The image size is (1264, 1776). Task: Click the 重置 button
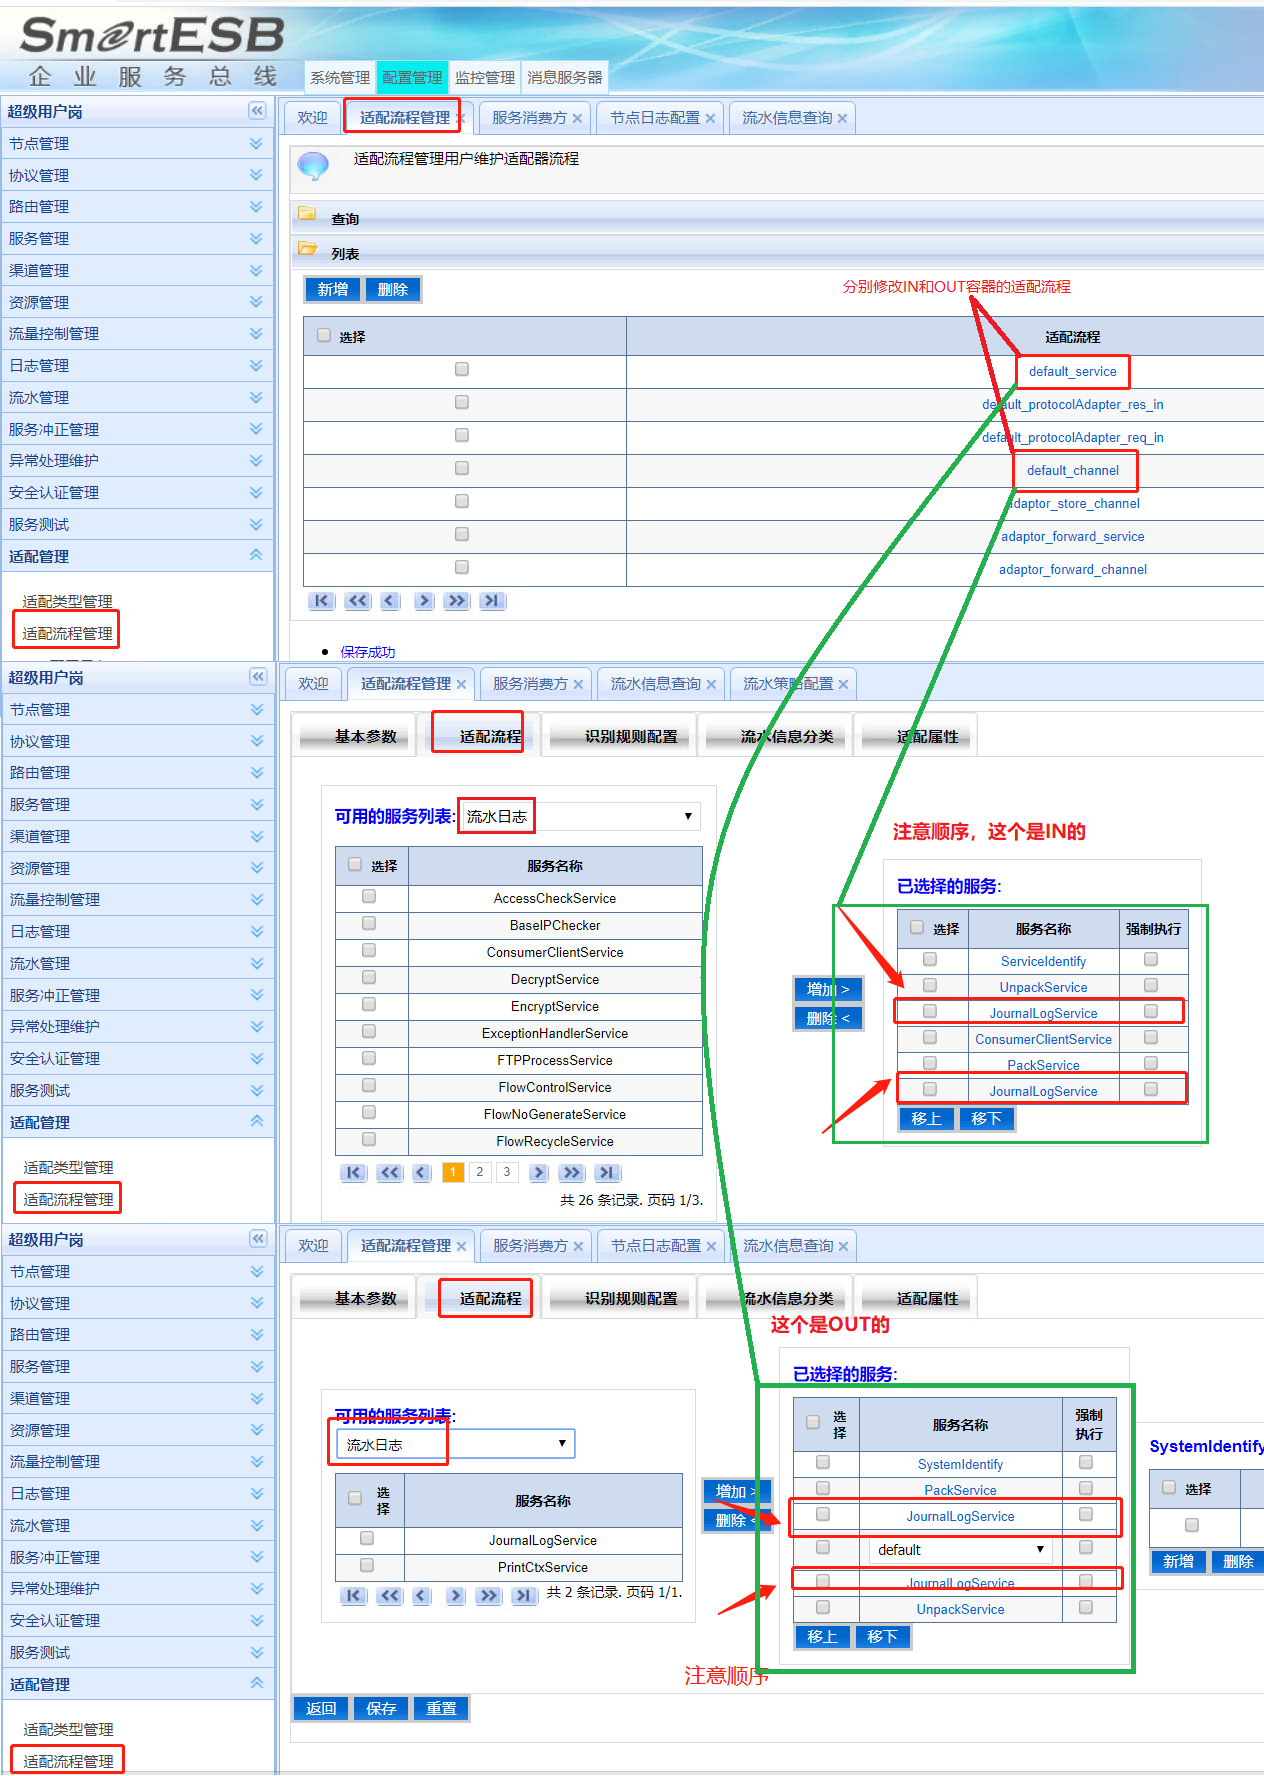point(441,1709)
